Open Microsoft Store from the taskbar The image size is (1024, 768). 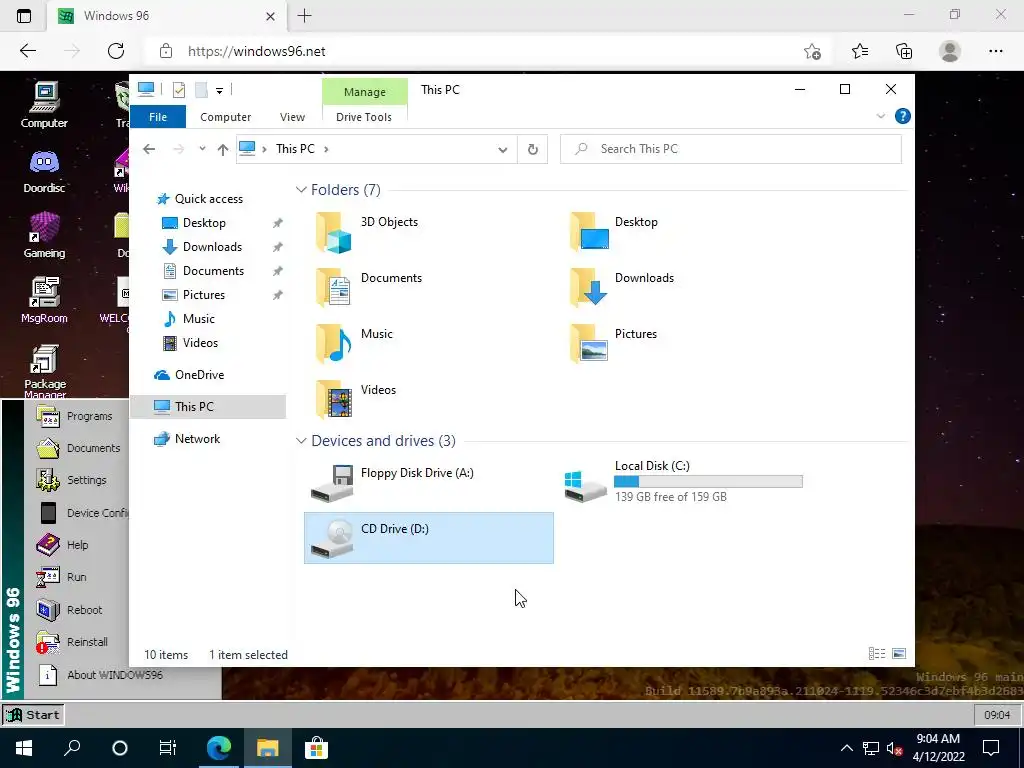click(x=315, y=748)
